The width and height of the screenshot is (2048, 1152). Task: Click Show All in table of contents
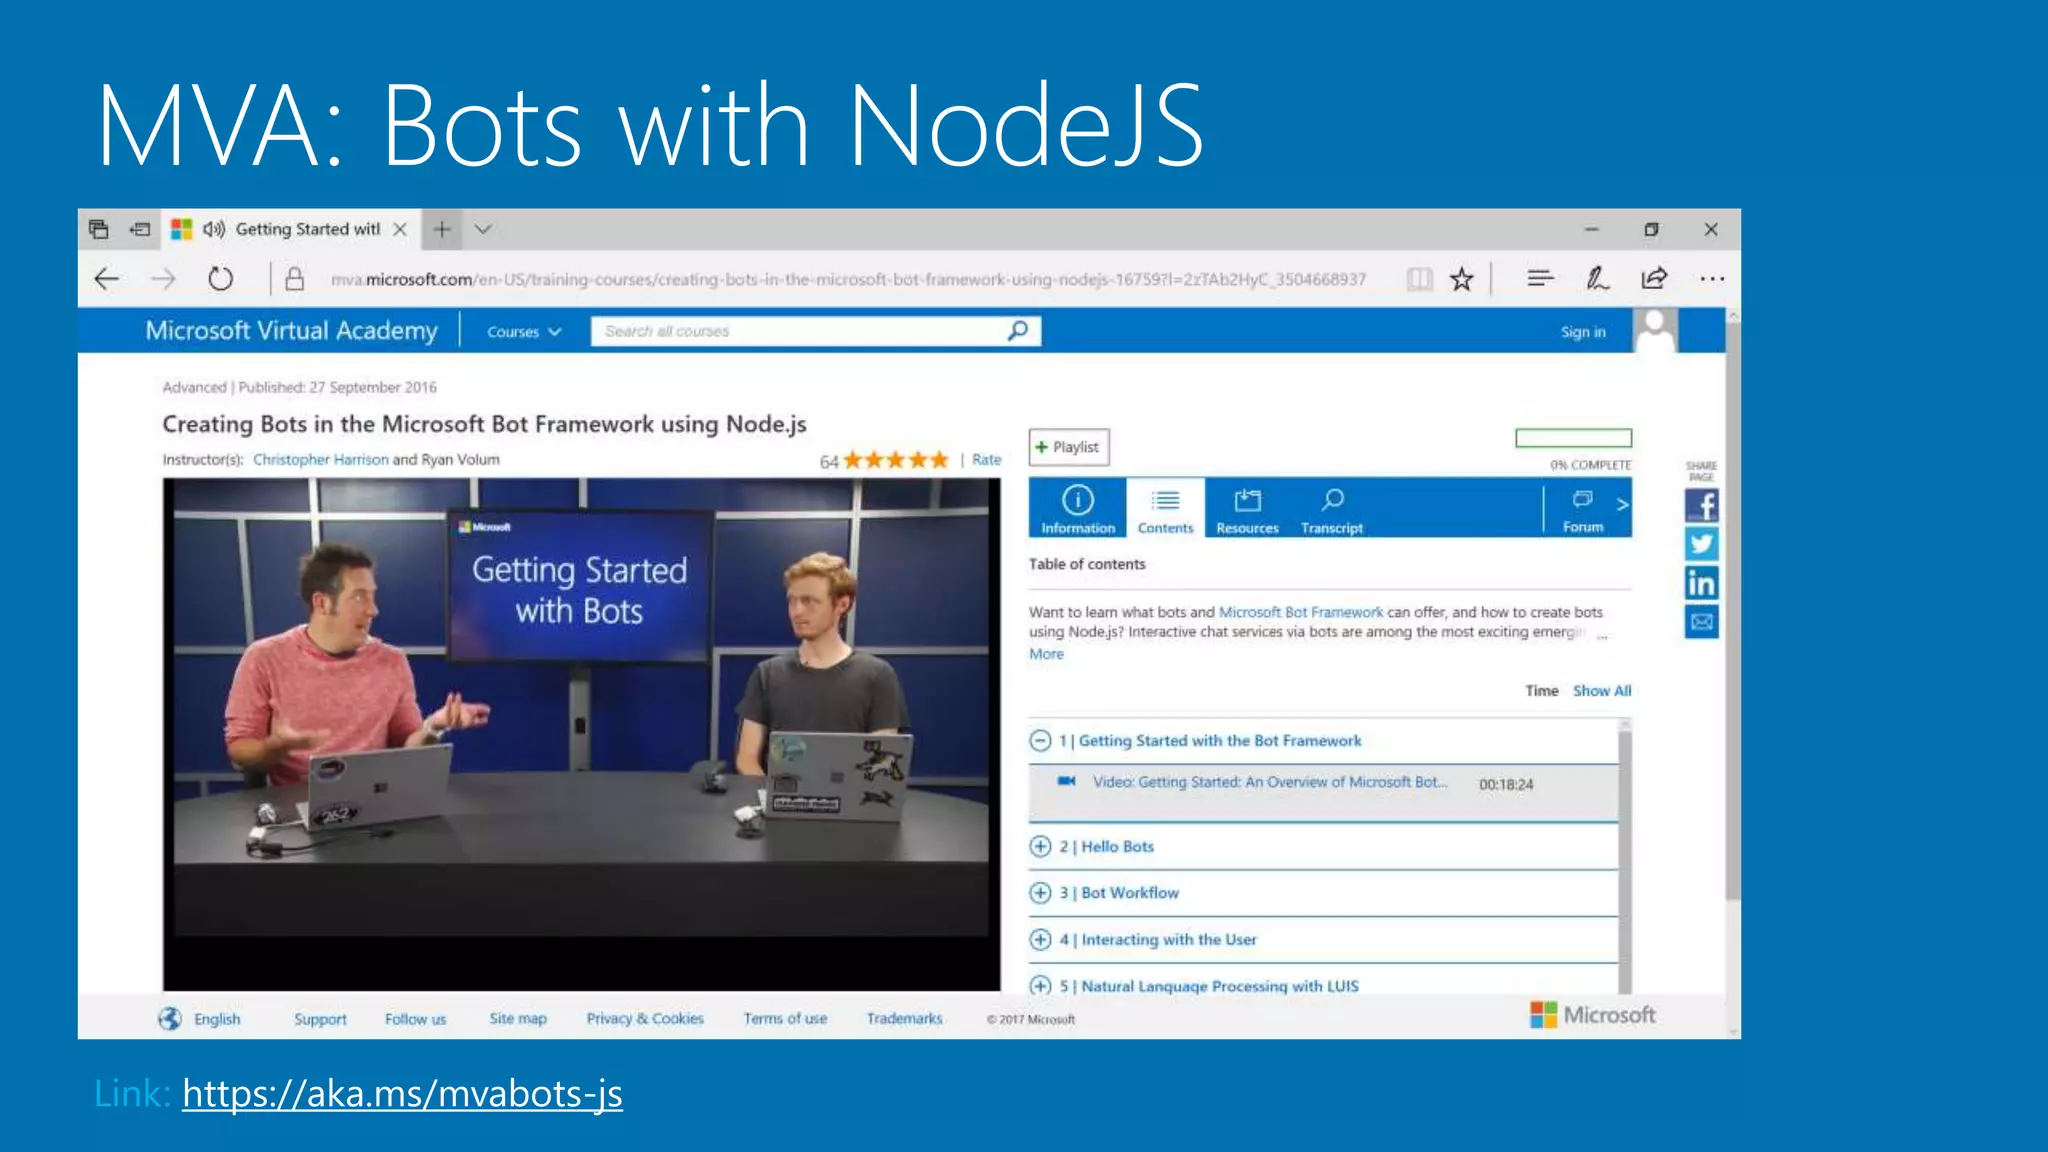pyautogui.click(x=1601, y=691)
